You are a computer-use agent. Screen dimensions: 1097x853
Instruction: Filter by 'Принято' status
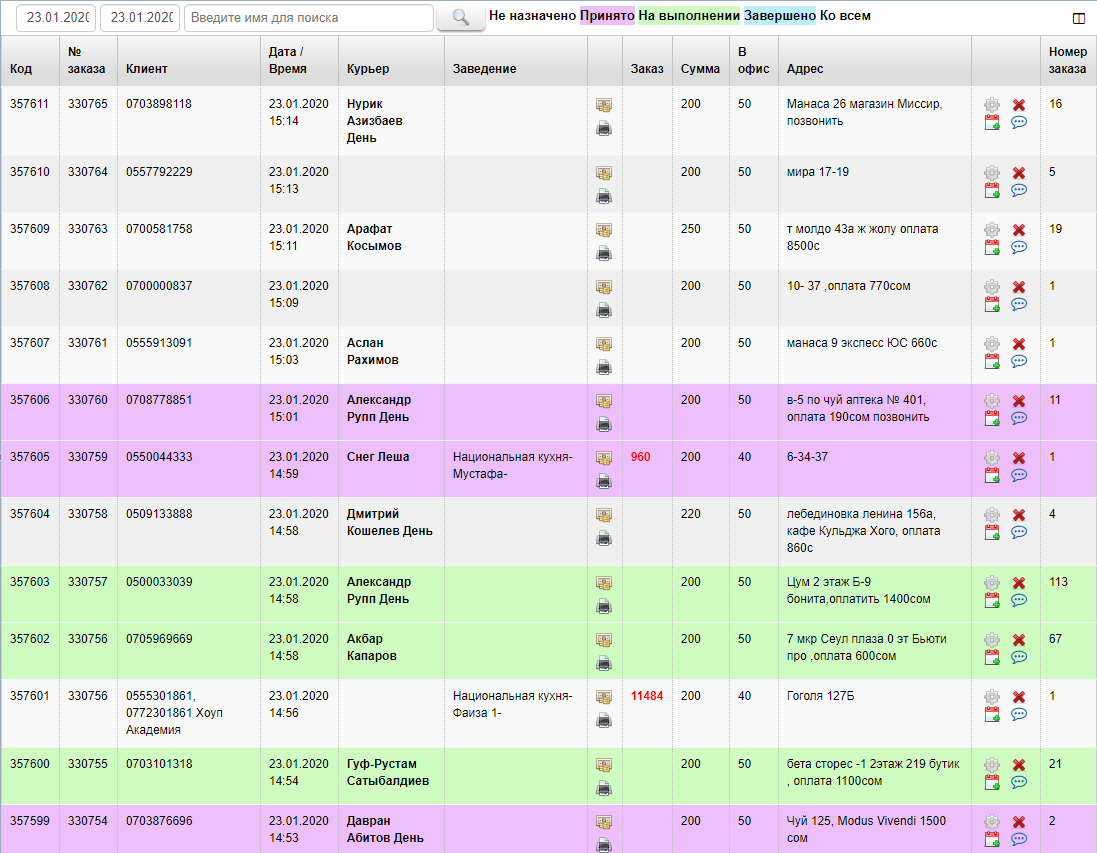click(607, 15)
